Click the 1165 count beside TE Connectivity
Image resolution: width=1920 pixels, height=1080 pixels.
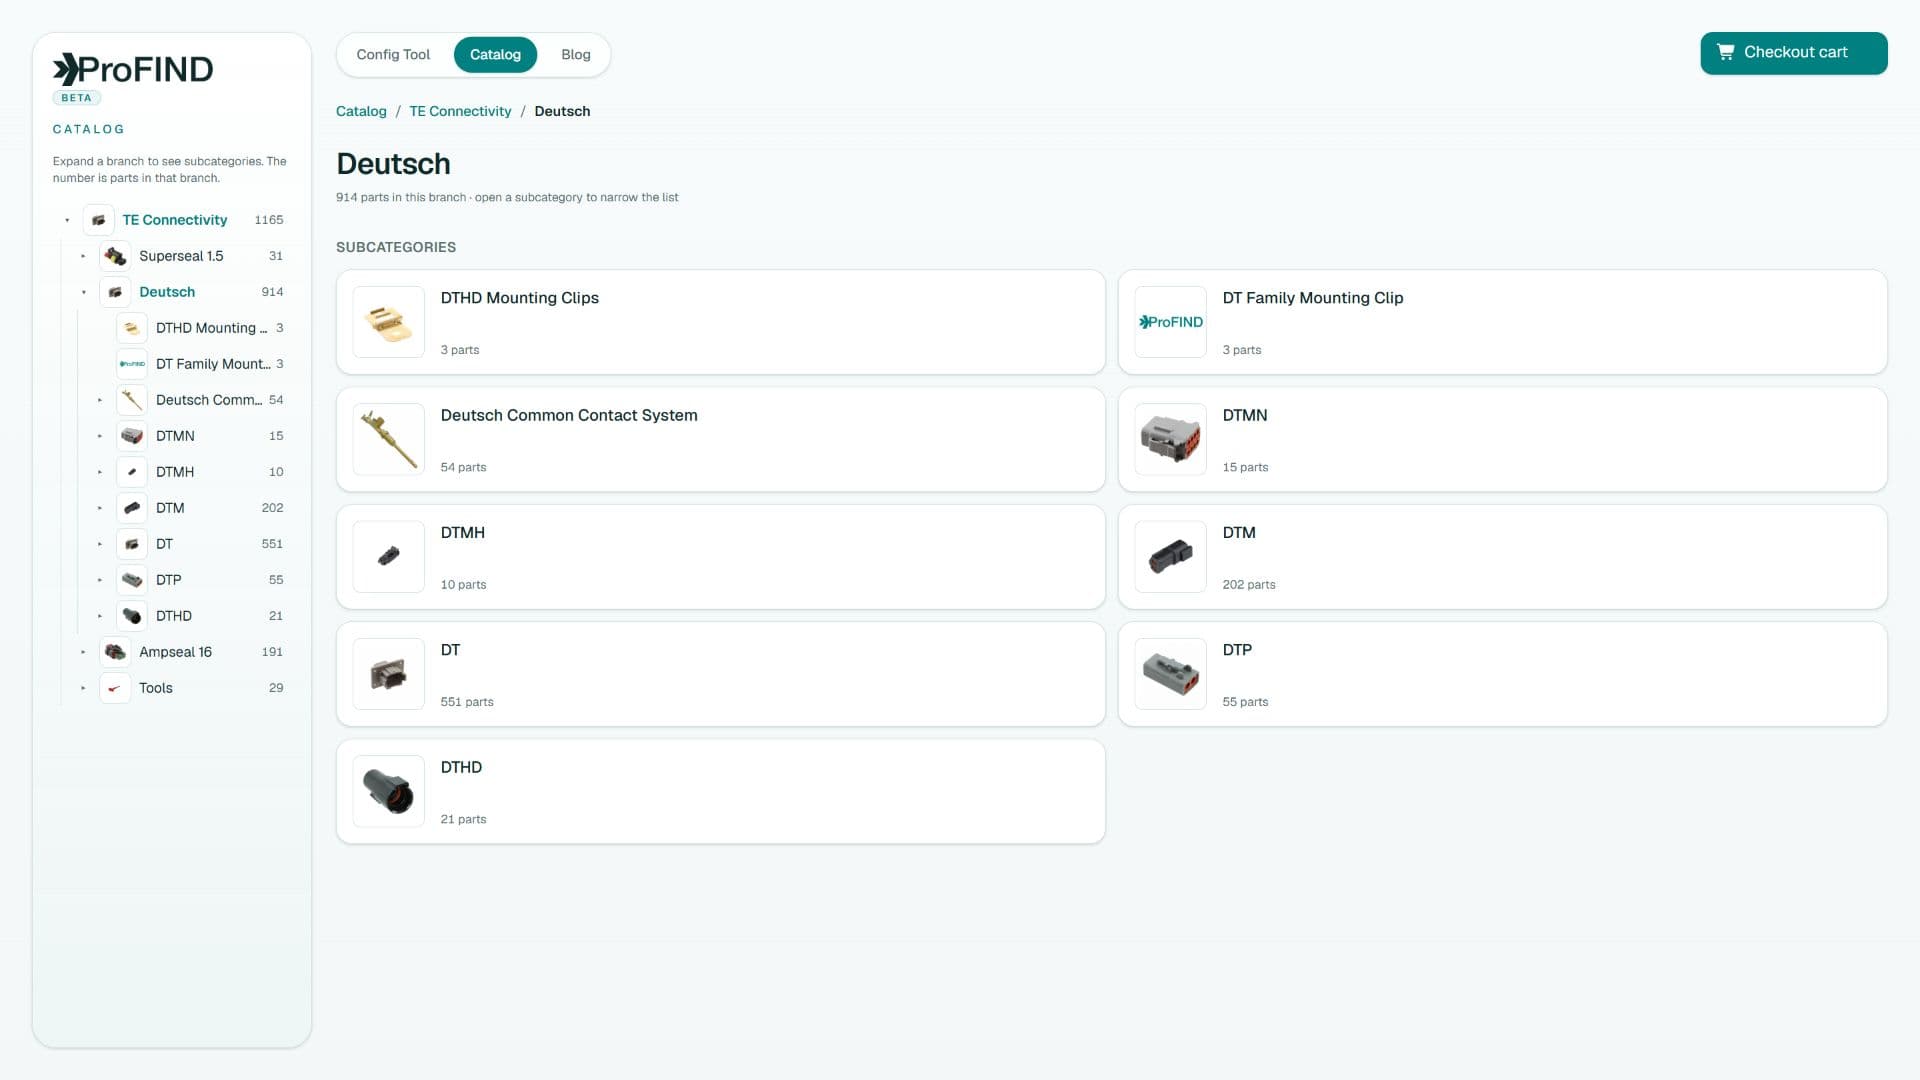click(269, 220)
